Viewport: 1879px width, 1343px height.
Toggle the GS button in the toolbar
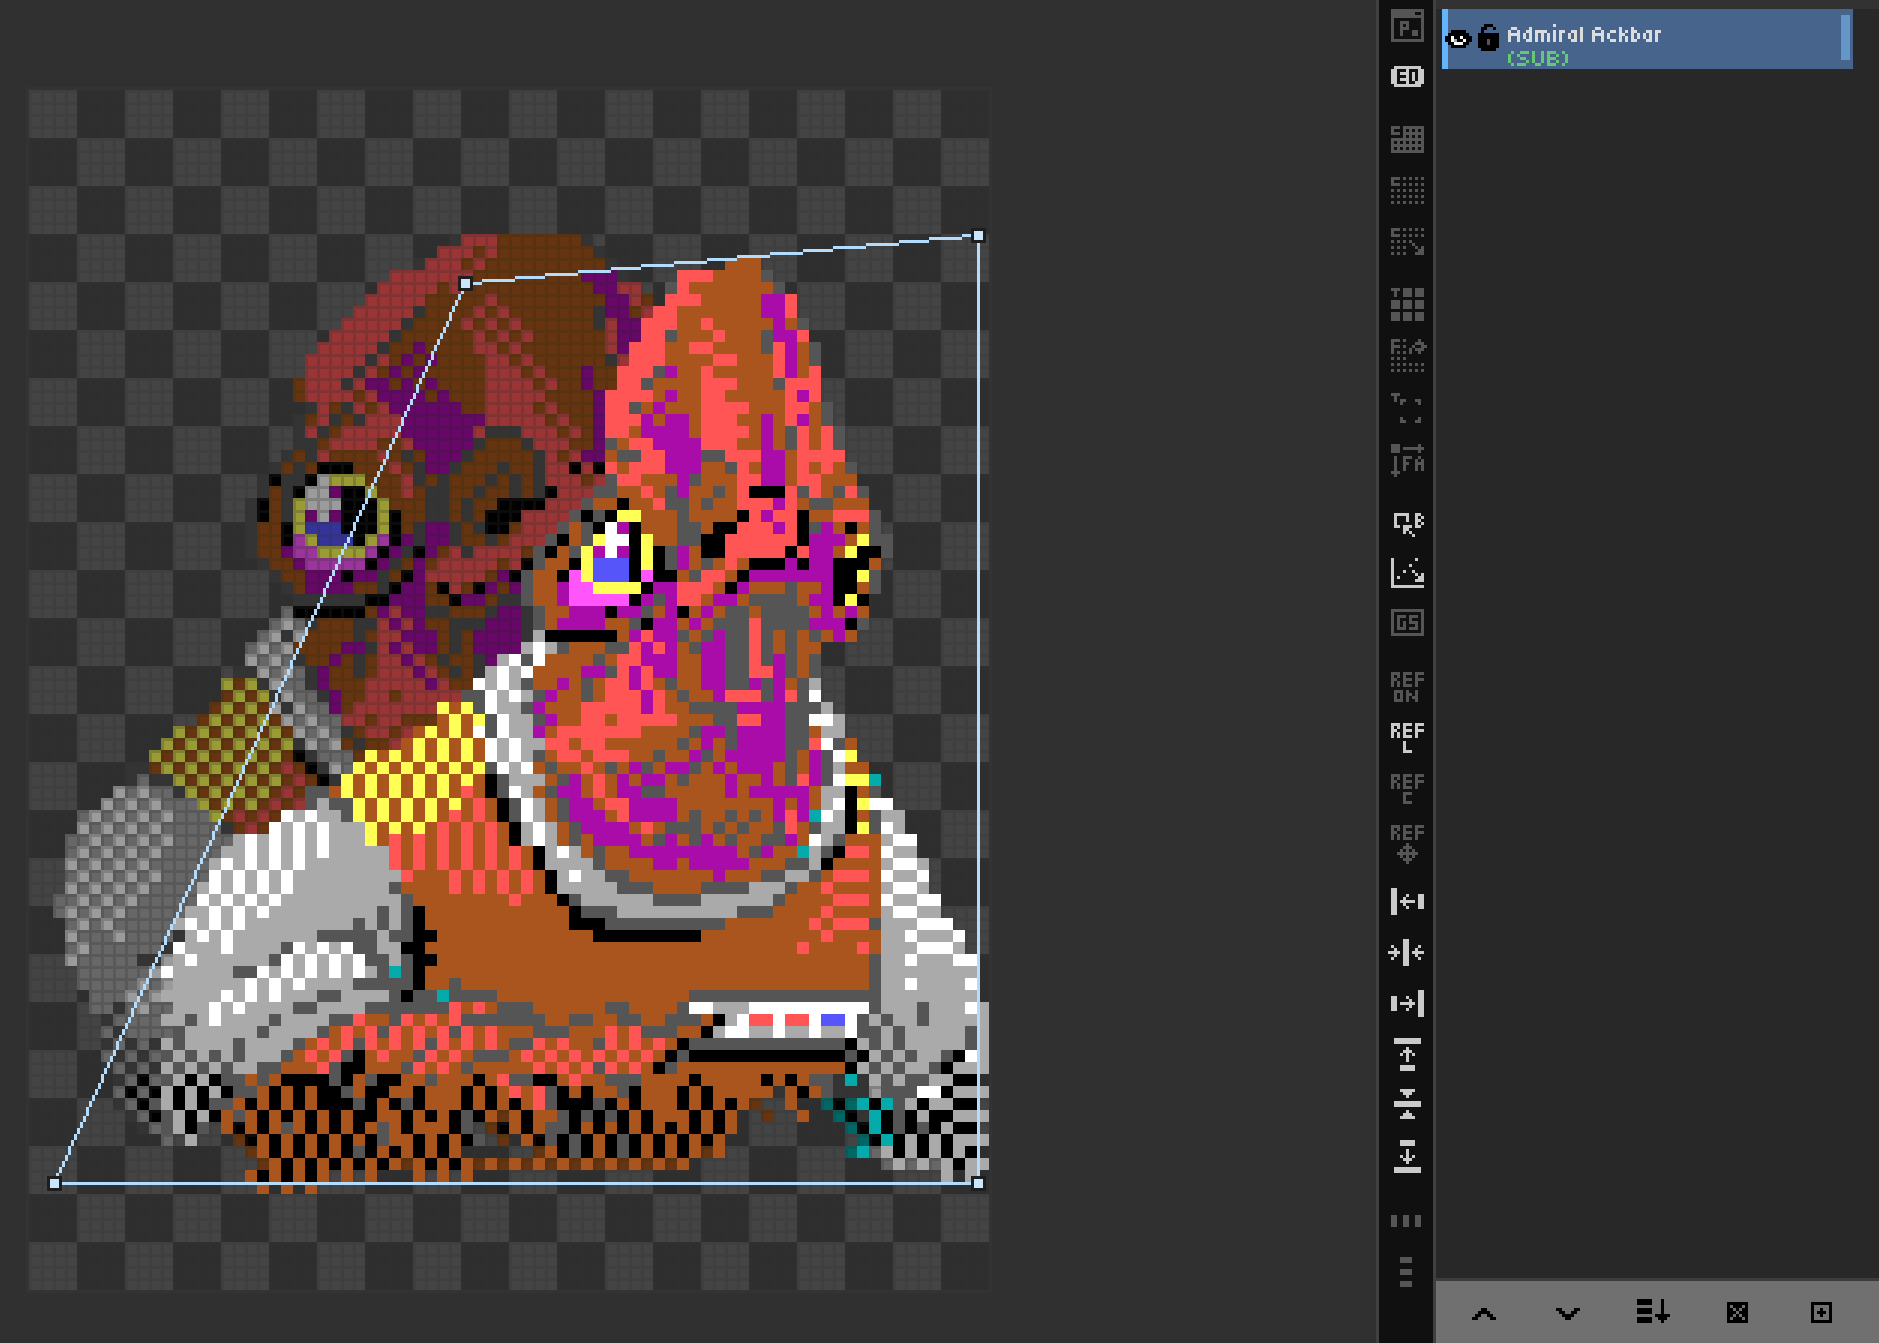pos(1407,623)
